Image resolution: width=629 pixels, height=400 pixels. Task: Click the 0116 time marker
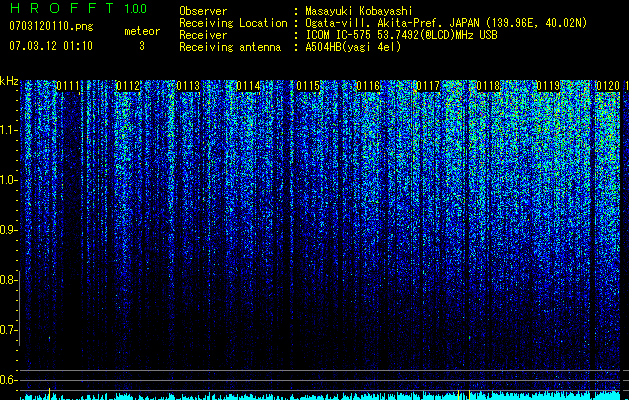pyautogui.click(x=368, y=86)
